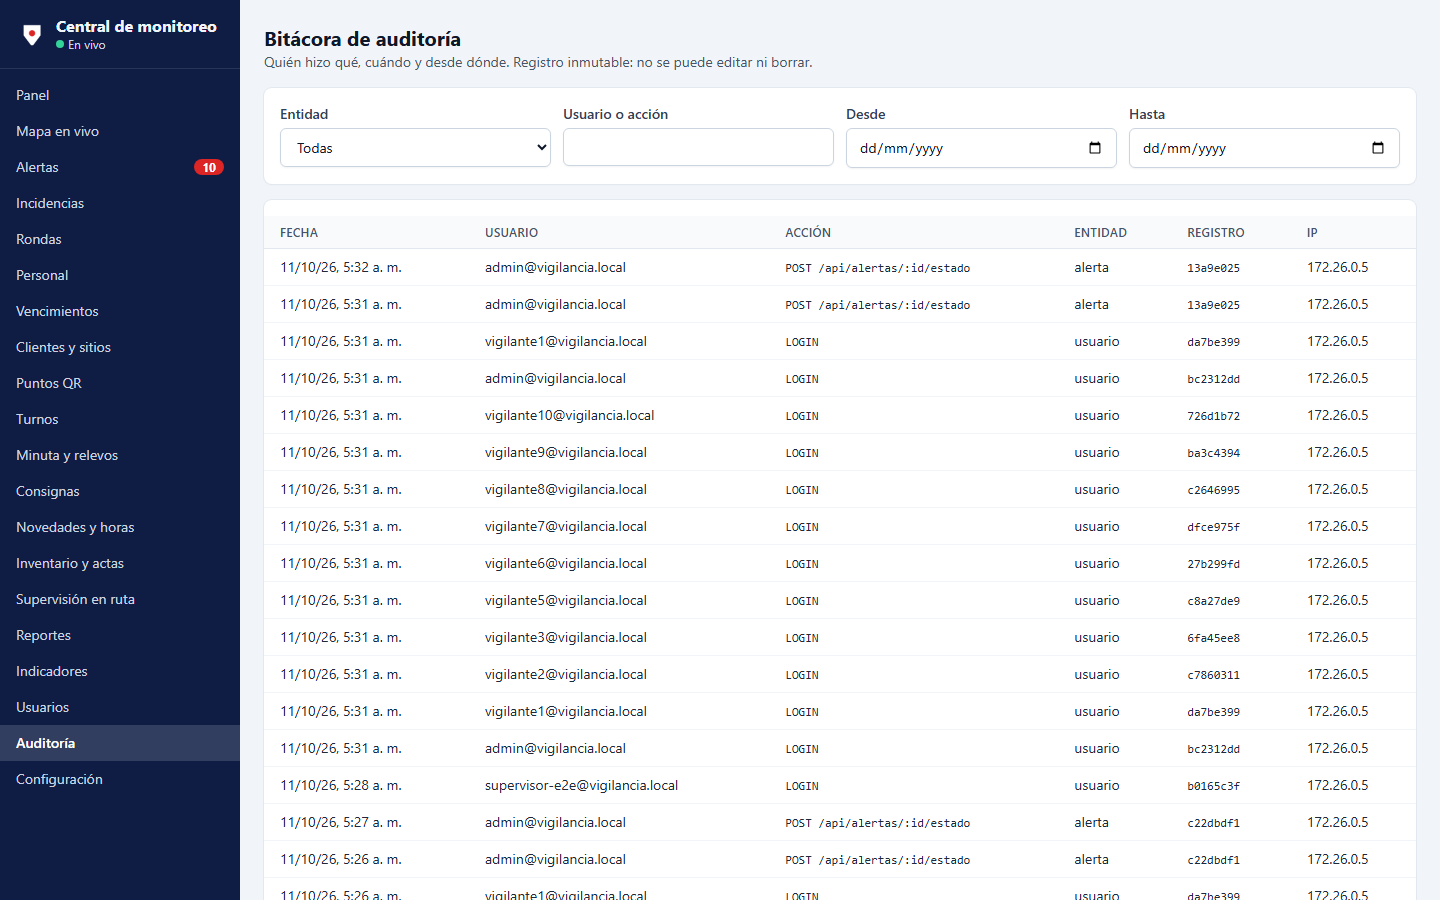Go to Consignas

pyautogui.click(x=120, y=491)
